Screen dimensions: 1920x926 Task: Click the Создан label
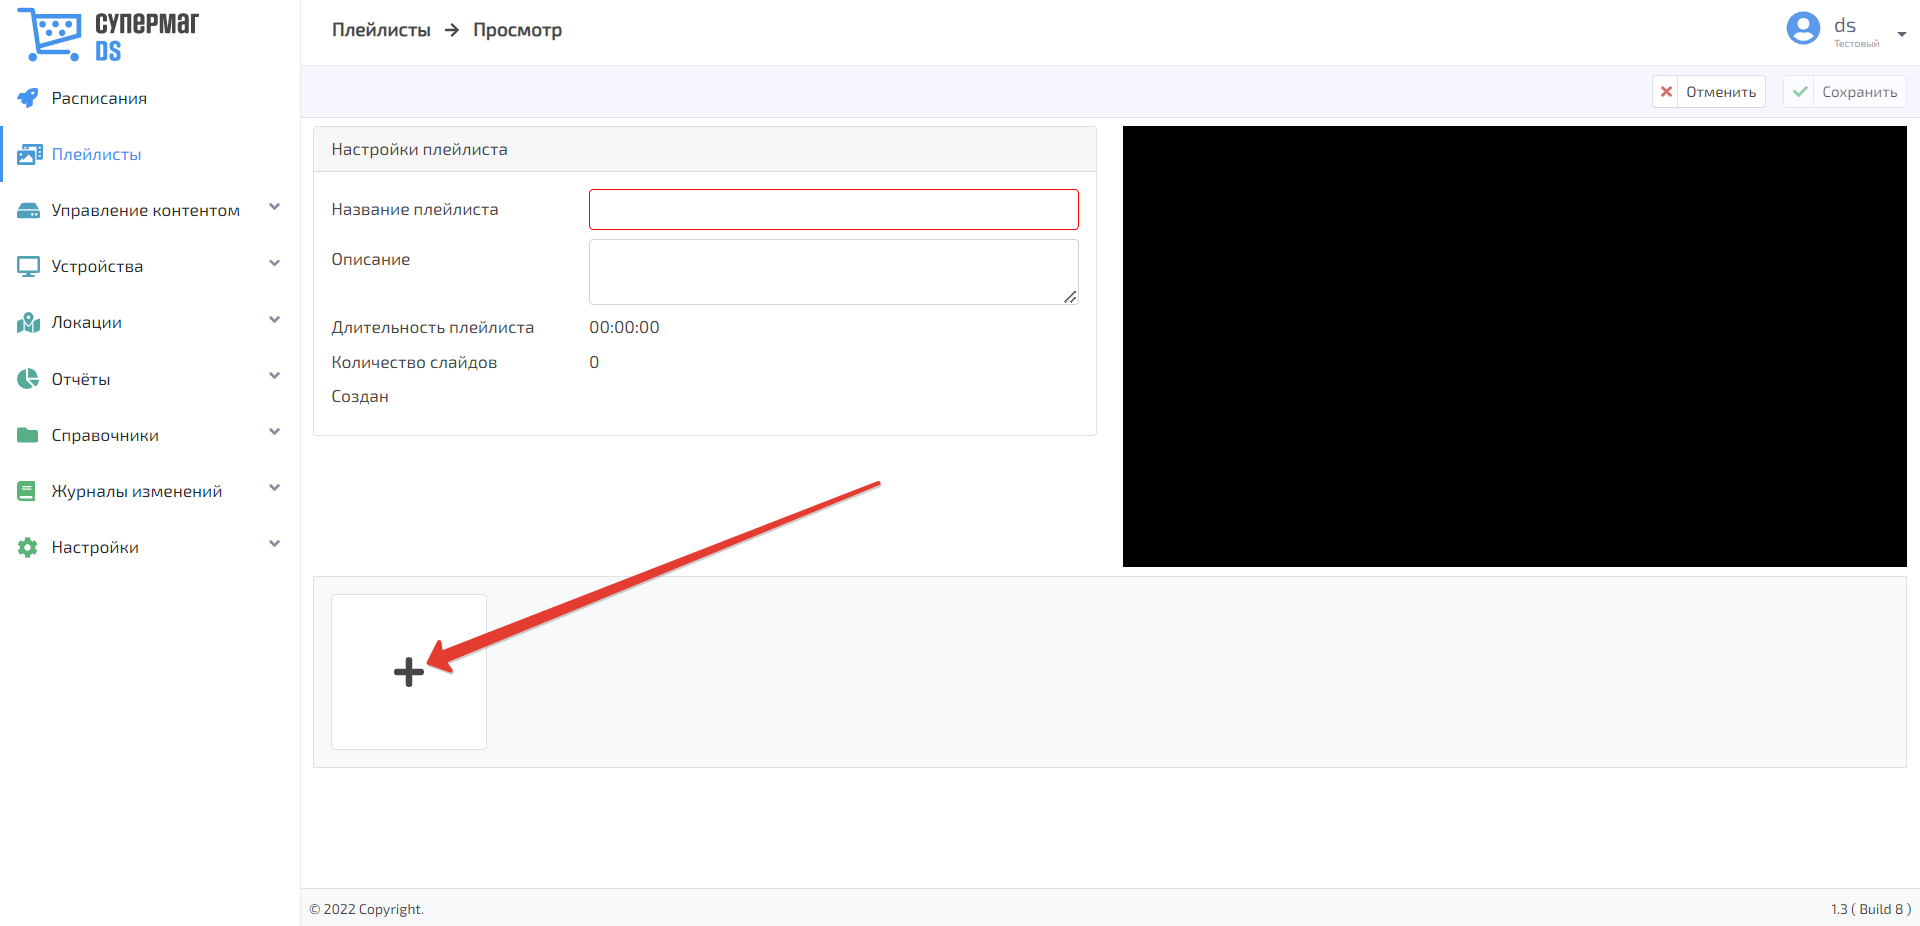pyautogui.click(x=360, y=396)
